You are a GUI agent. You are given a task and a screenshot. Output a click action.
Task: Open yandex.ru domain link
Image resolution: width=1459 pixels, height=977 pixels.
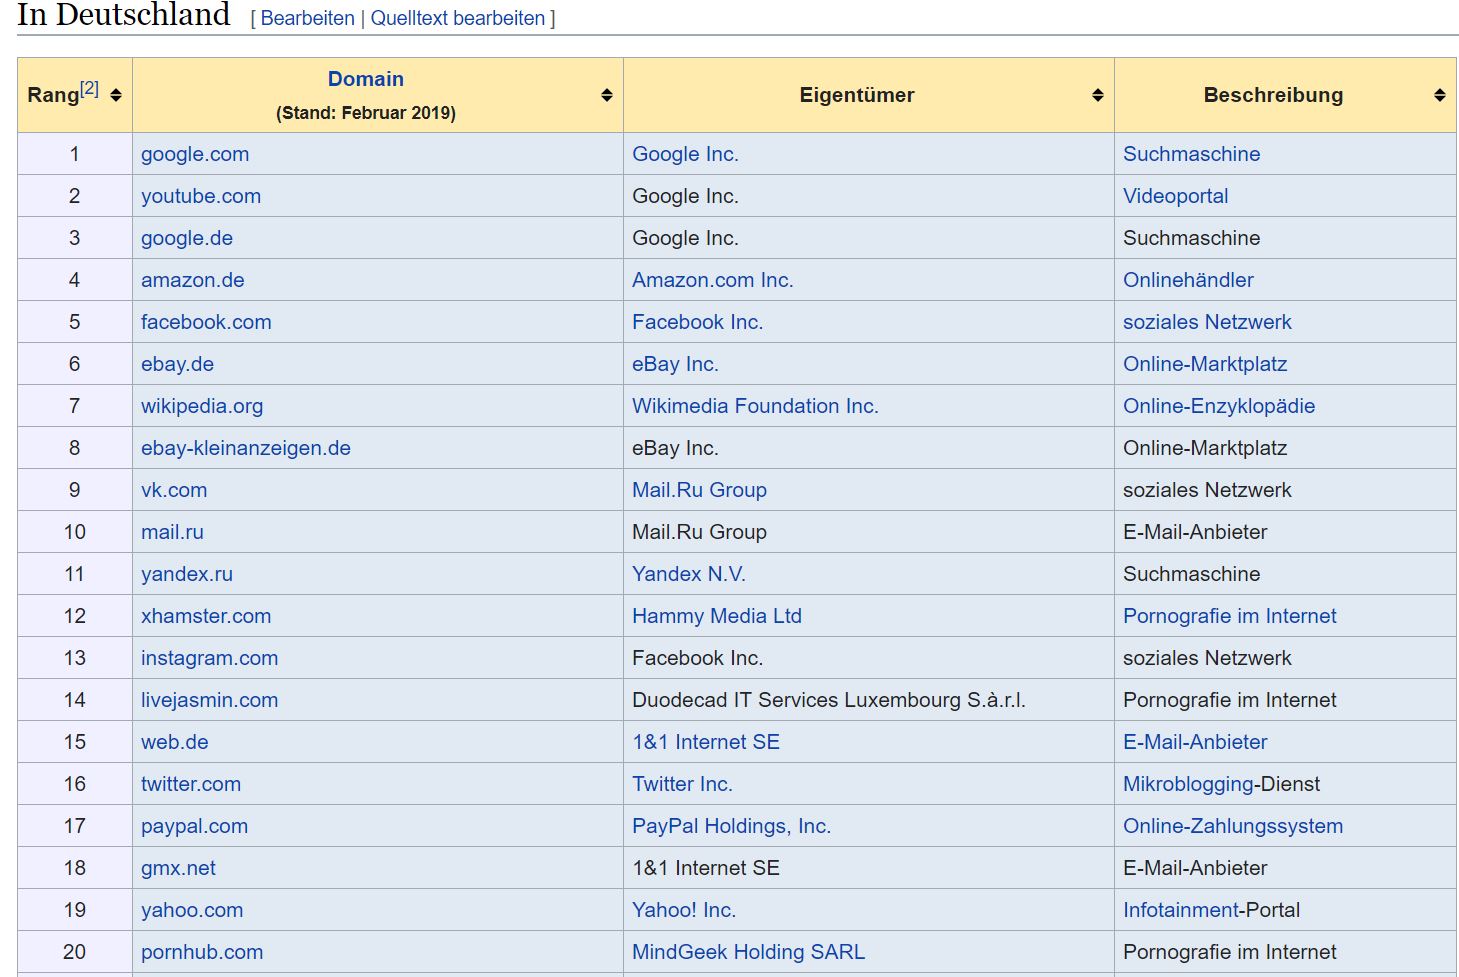coord(187,574)
